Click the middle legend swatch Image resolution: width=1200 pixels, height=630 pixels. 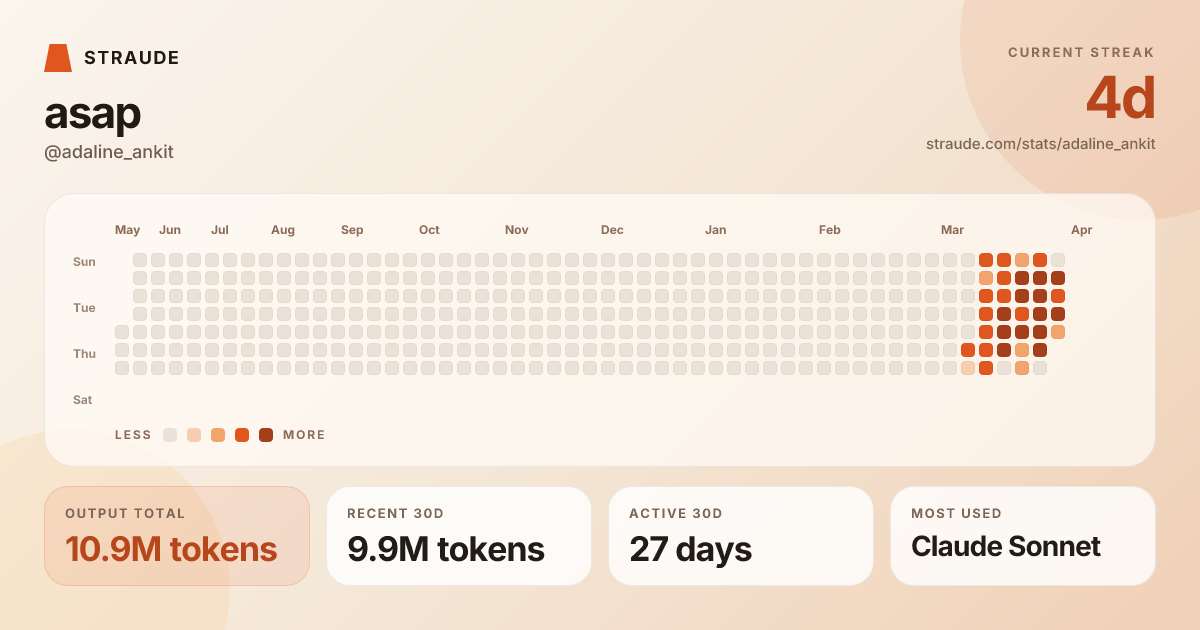coord(218,435)
